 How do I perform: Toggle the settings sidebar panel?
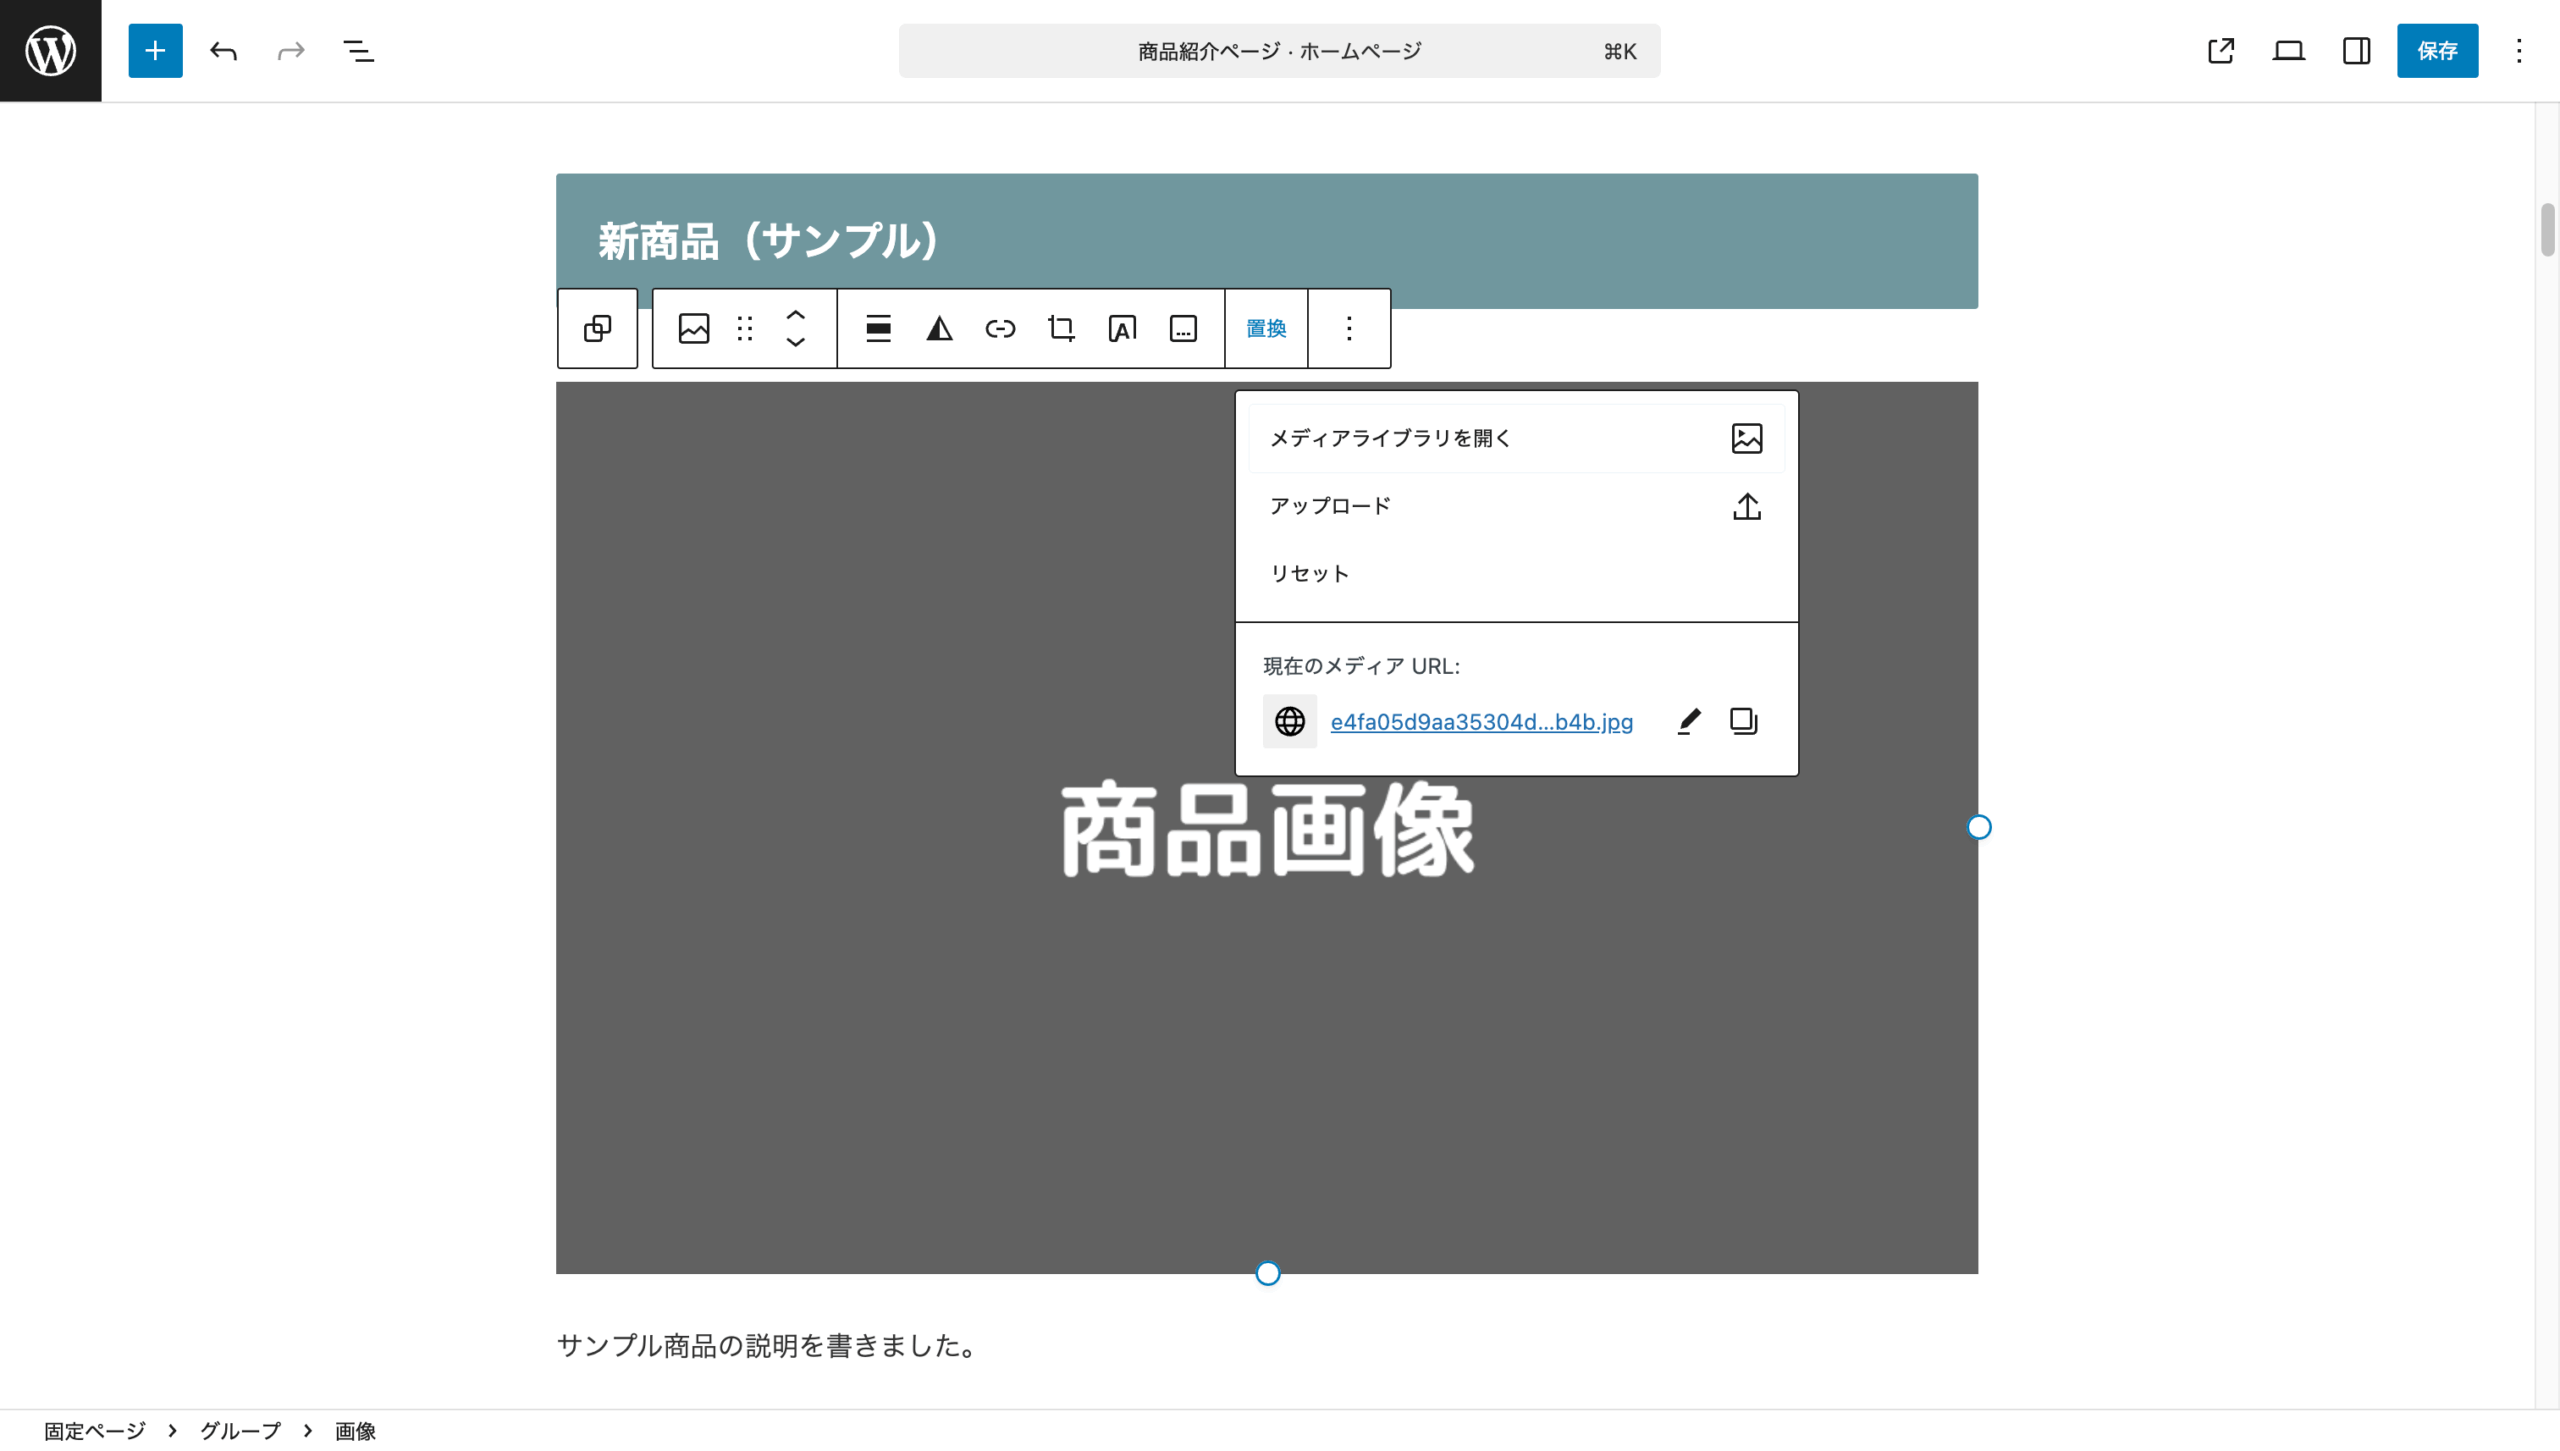point(2356,50)
